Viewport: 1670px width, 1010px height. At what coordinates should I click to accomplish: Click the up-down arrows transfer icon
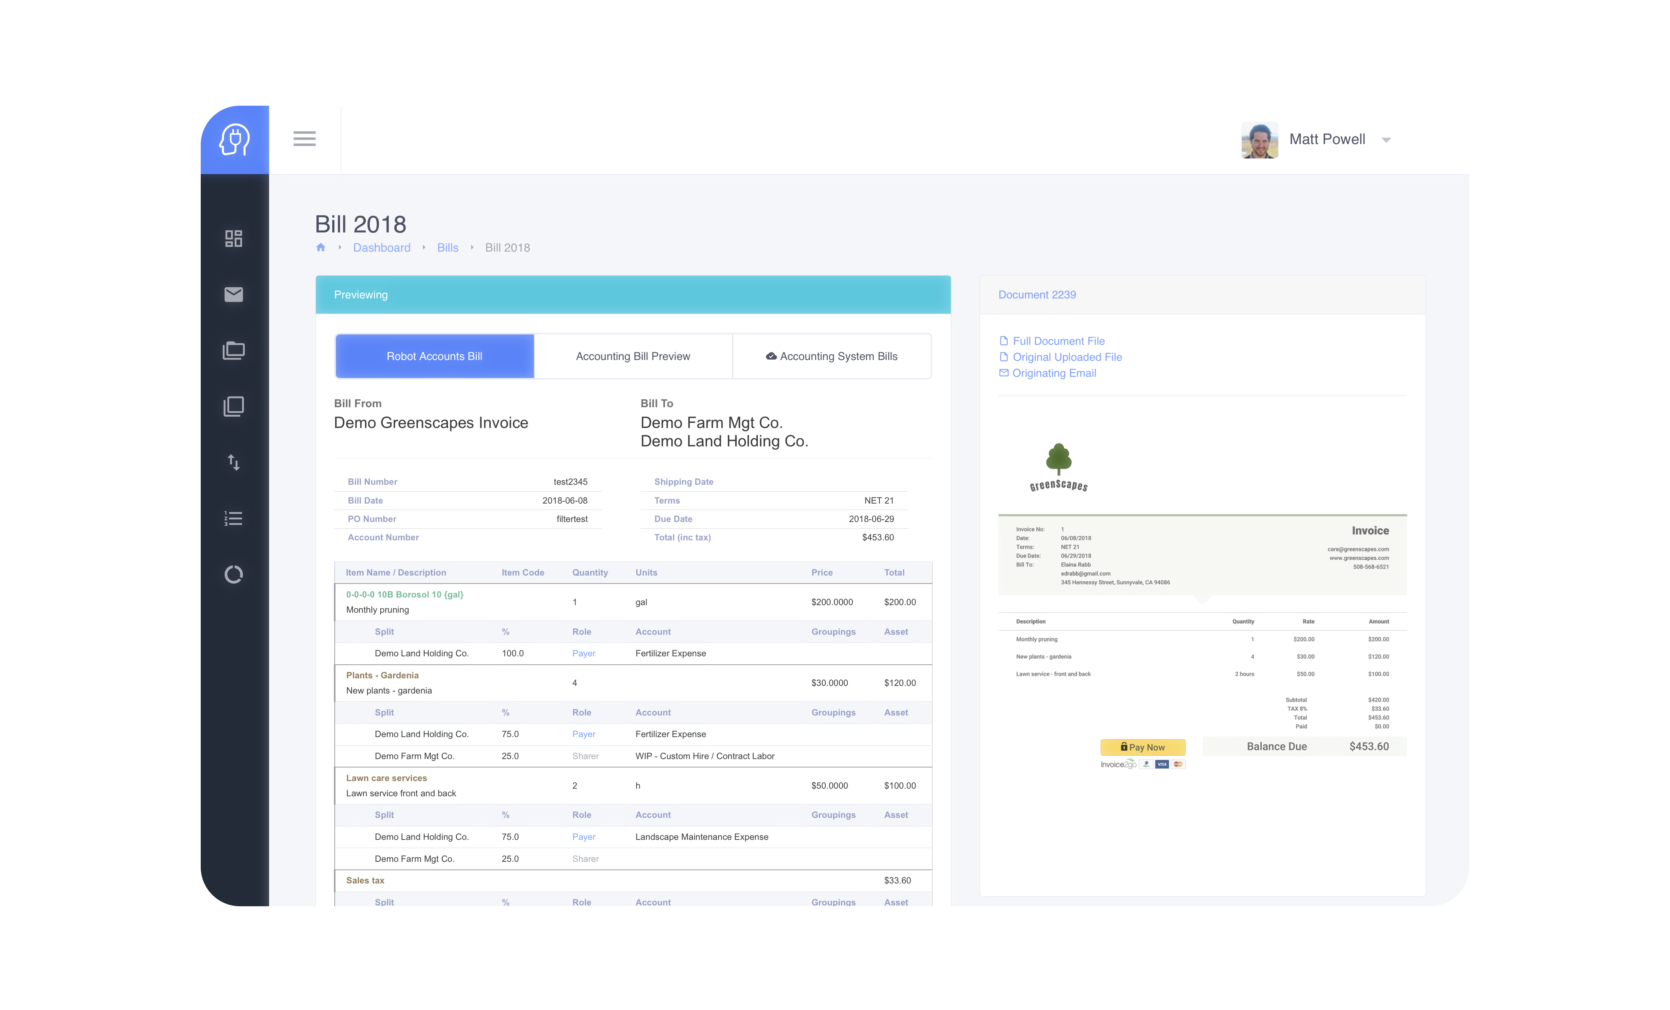(234, 462)
